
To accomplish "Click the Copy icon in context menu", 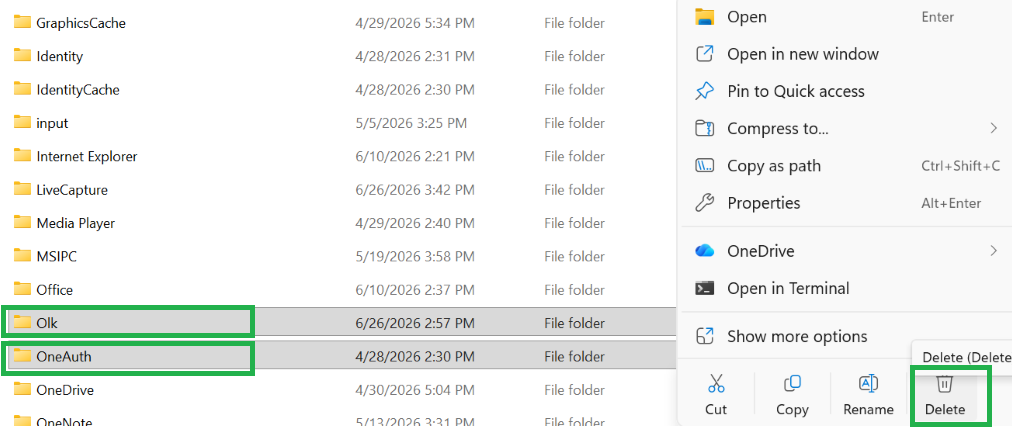I will pos(792,383).
